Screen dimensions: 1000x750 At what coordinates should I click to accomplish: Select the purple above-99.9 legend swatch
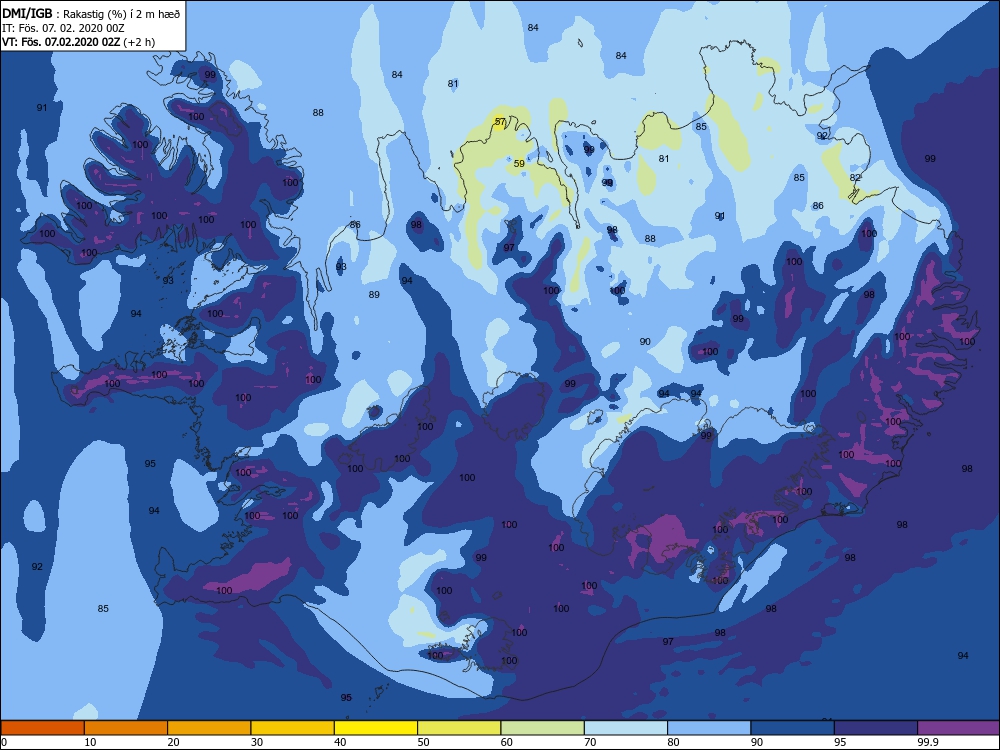(x=959, y=728)
